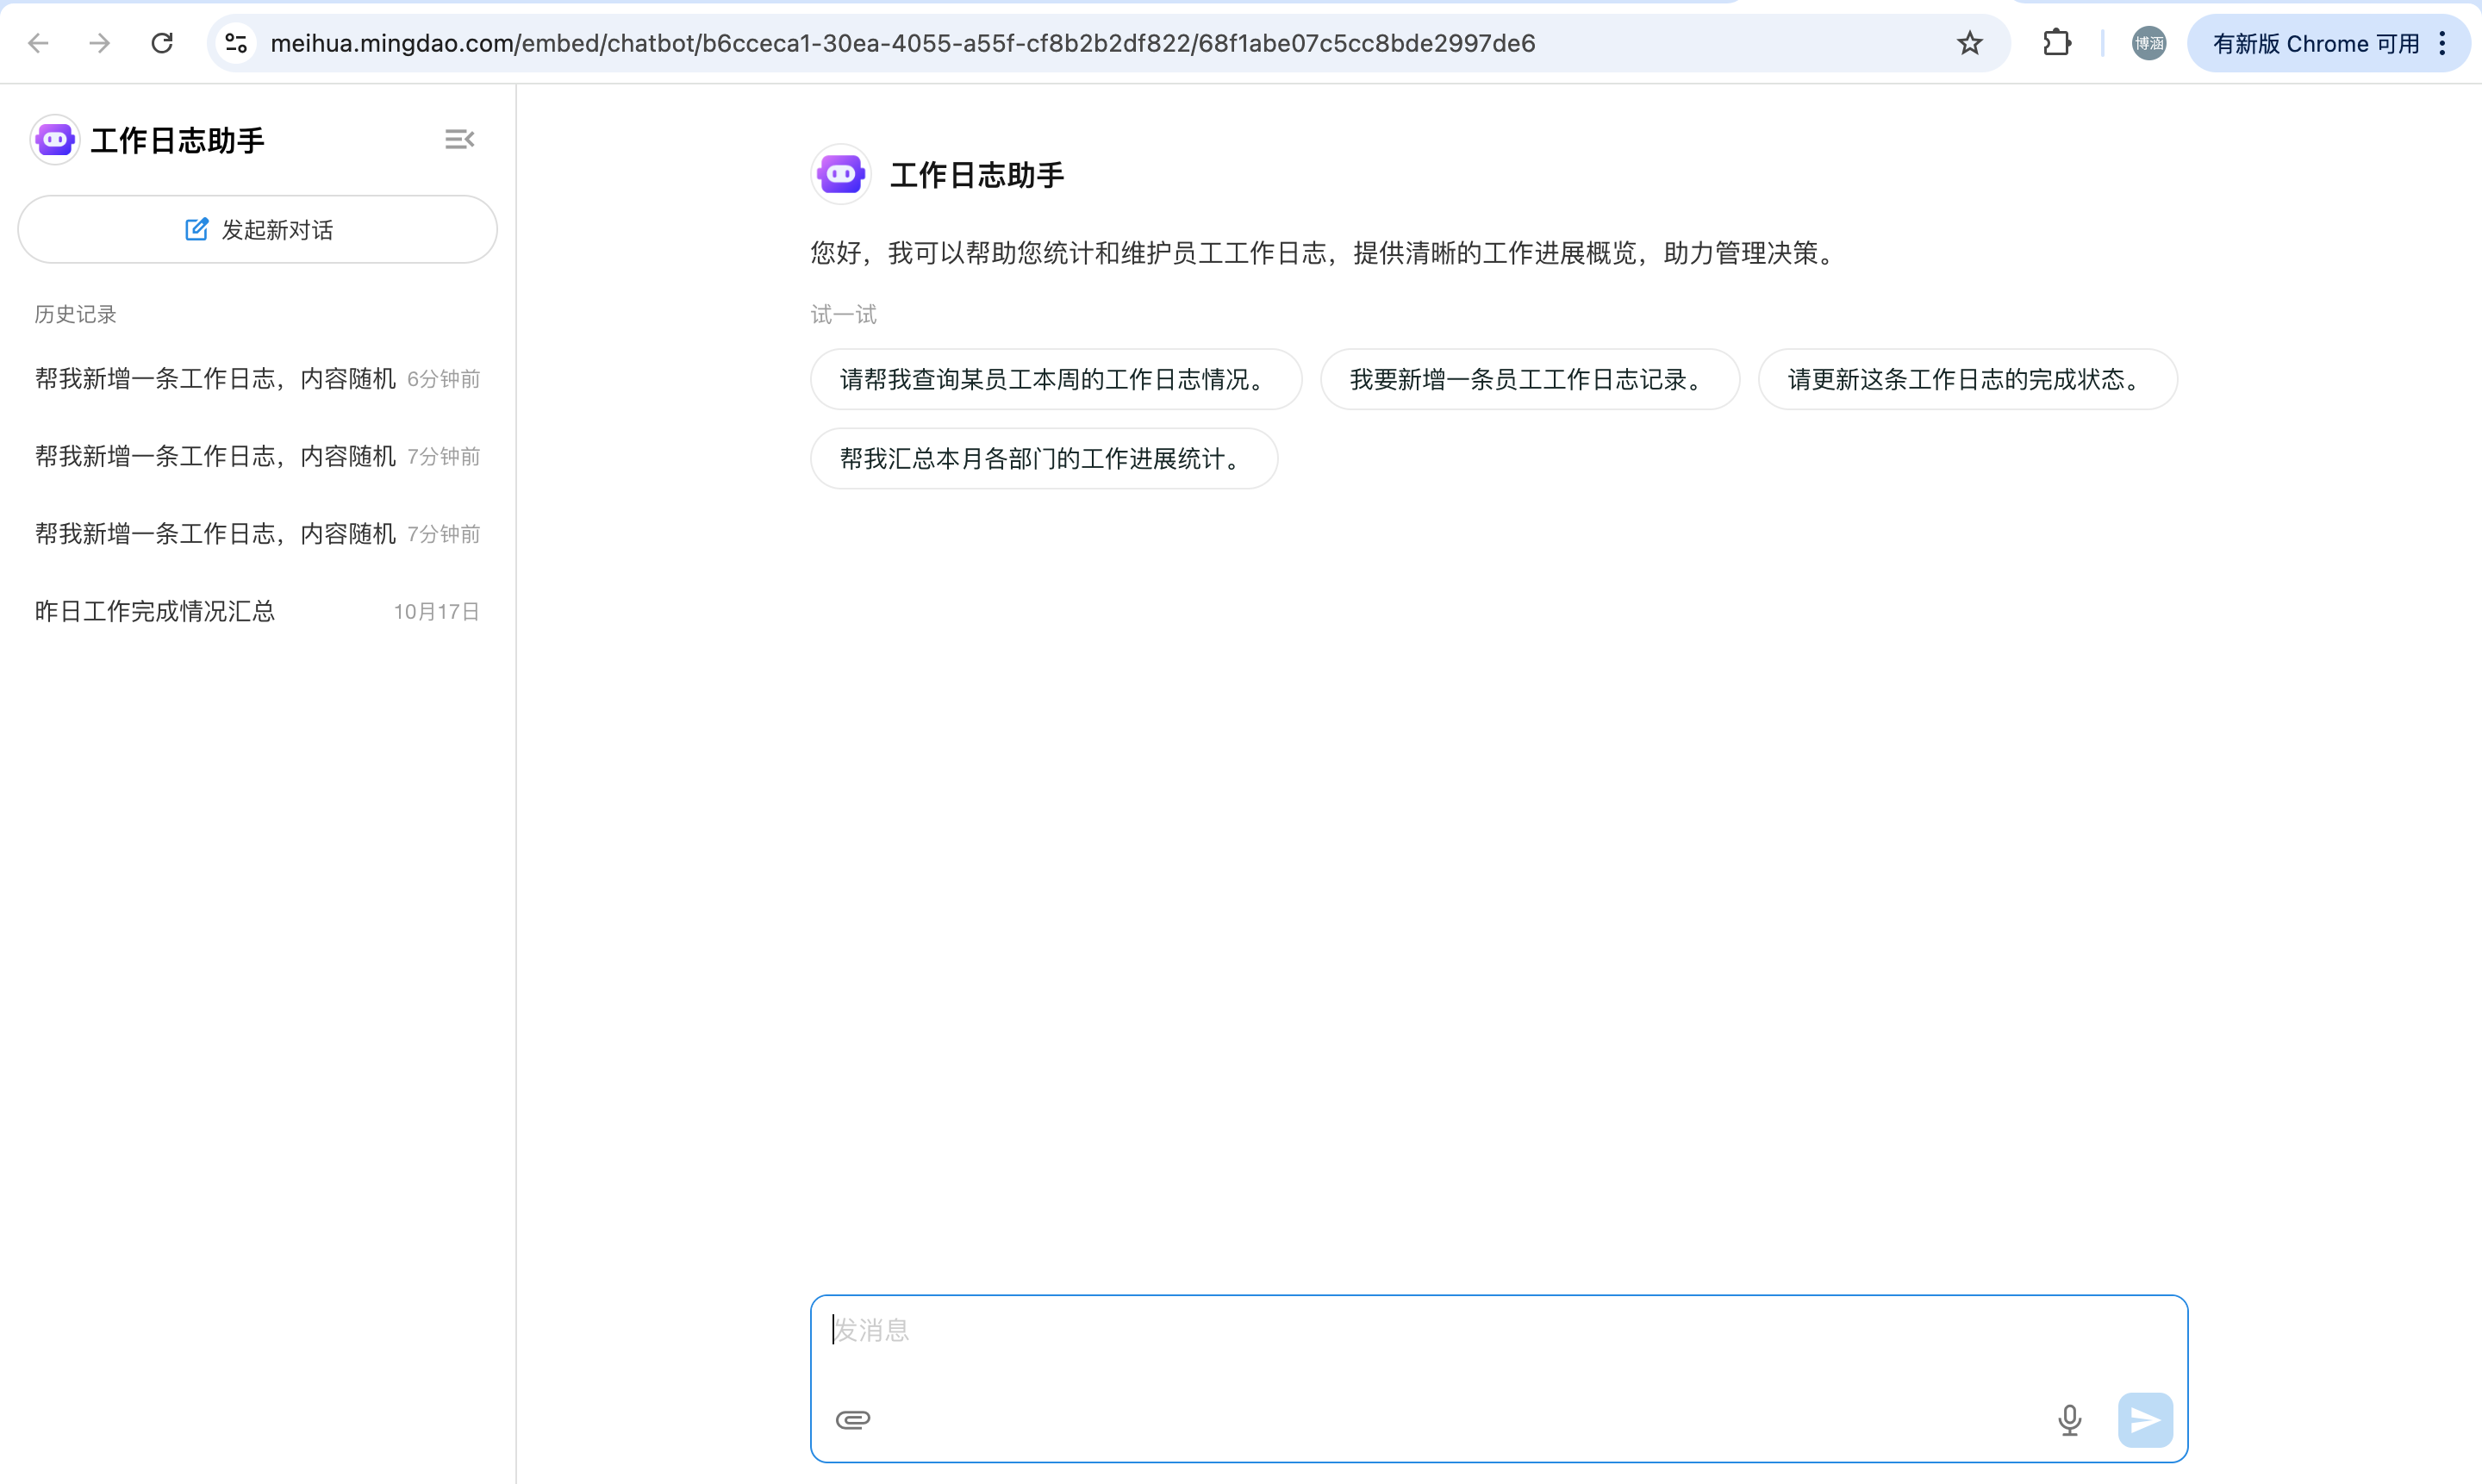Viewport: 2482px width, 1484px height.
Task: Open the browser extensions puzzle icon
Action: [x=2056, y=43]
